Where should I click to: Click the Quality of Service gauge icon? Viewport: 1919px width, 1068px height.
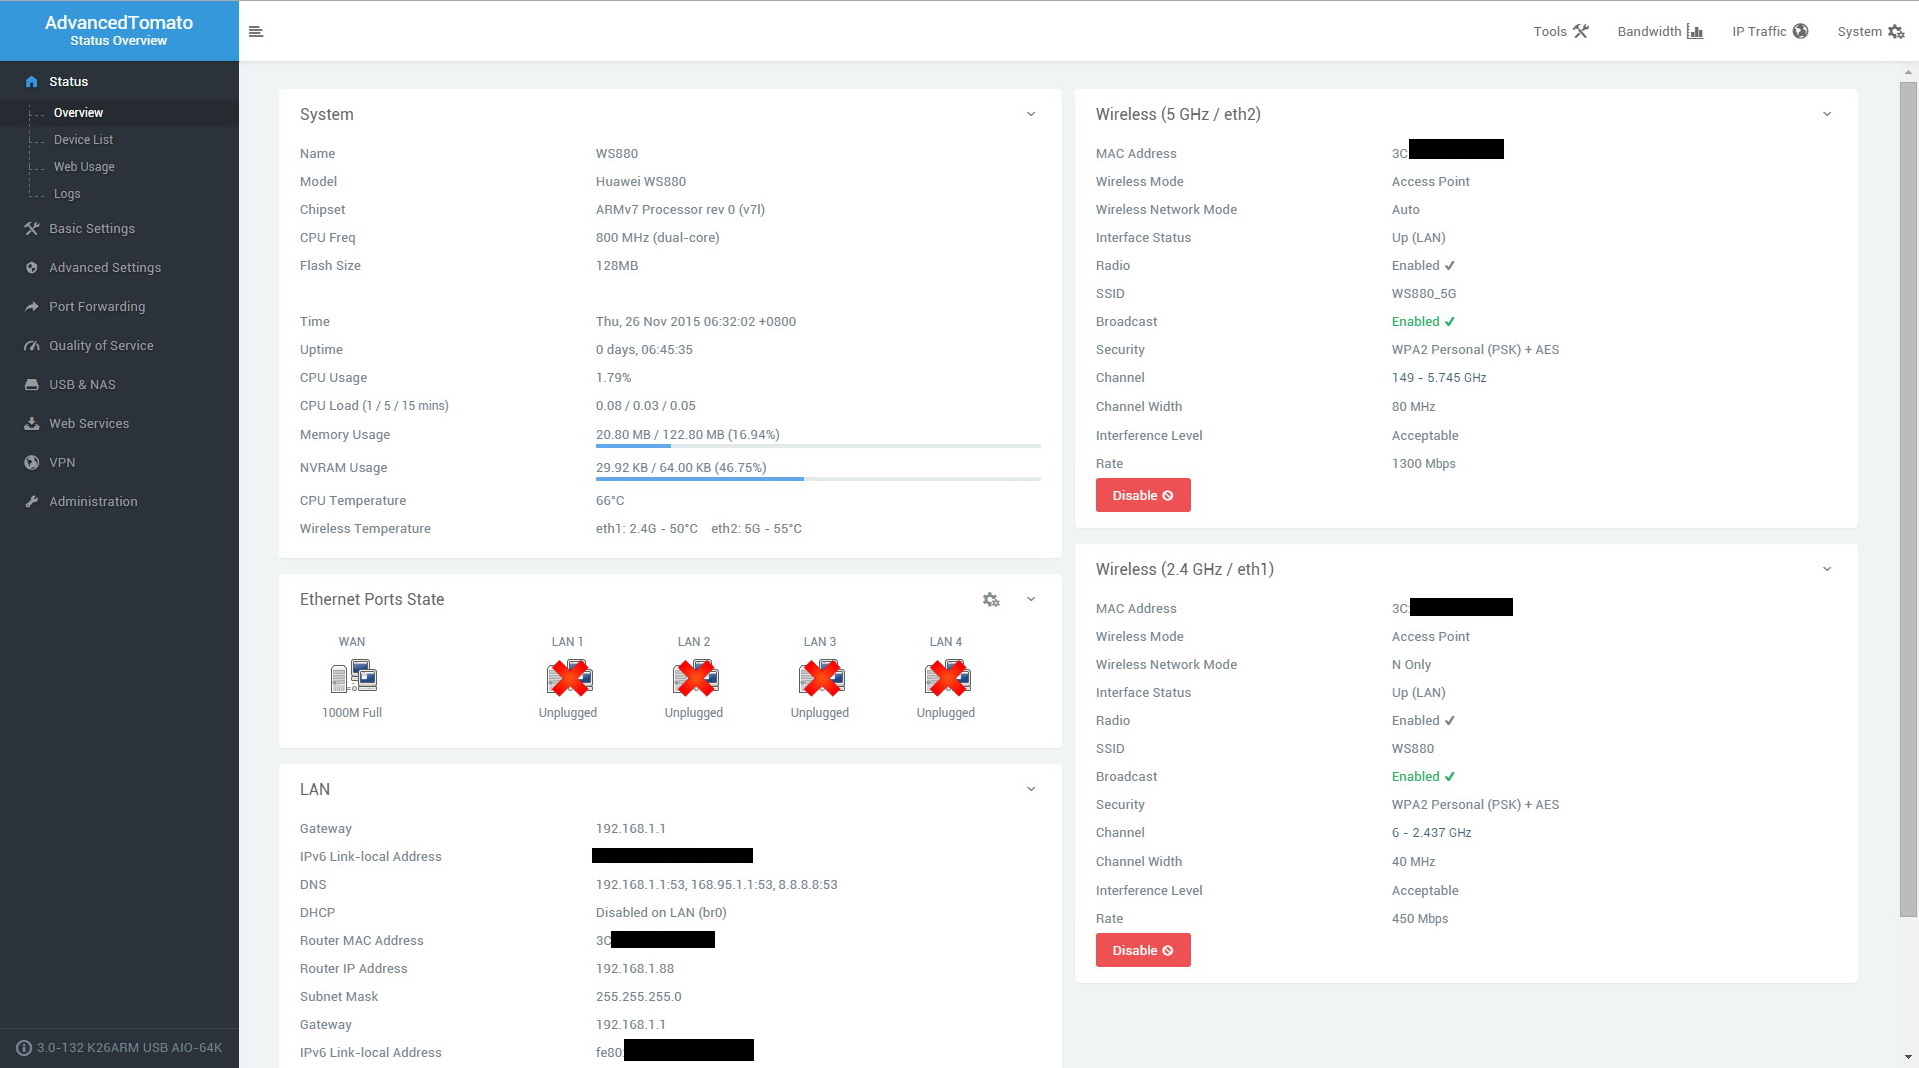[x=31, y=346]
